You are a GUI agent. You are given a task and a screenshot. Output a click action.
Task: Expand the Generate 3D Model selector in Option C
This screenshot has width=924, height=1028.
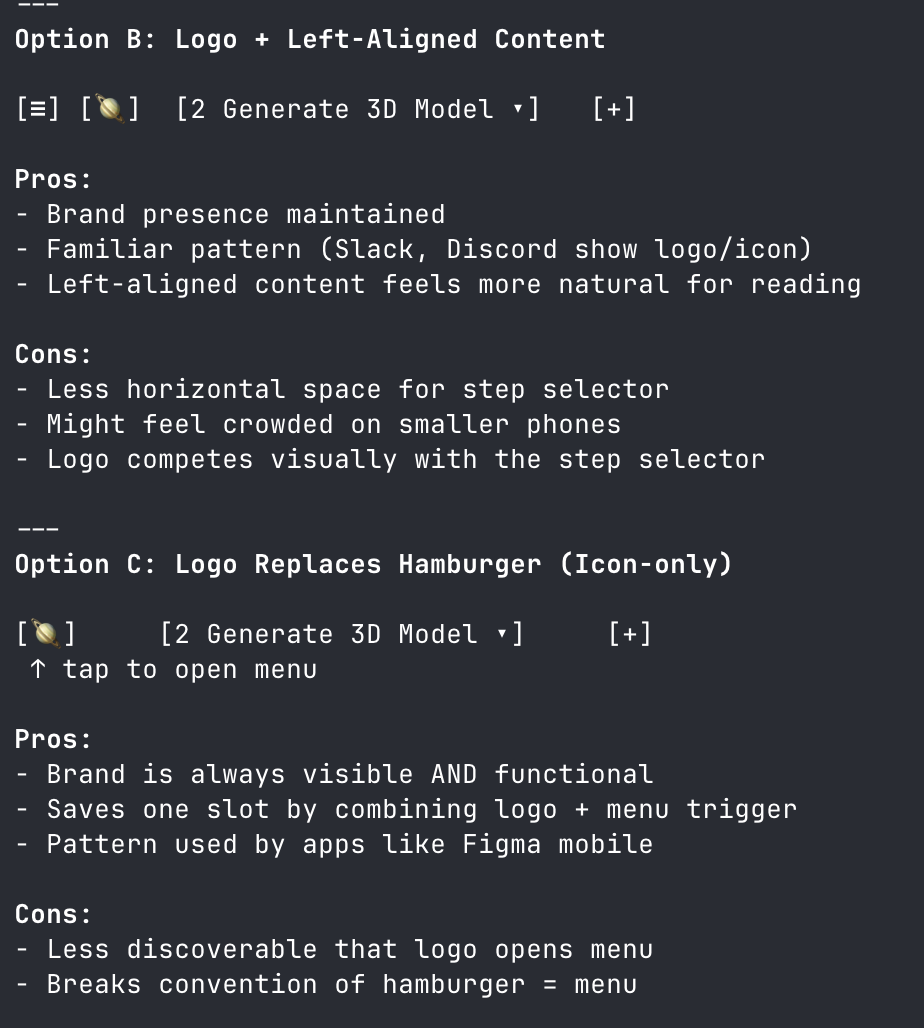click(x=341, y=634)
